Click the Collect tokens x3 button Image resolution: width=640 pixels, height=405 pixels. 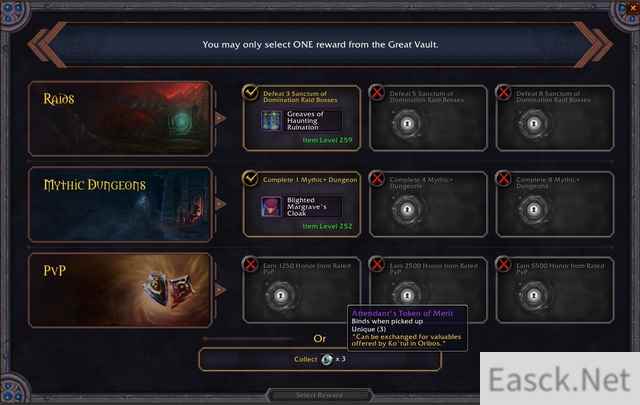pos(320,360)
